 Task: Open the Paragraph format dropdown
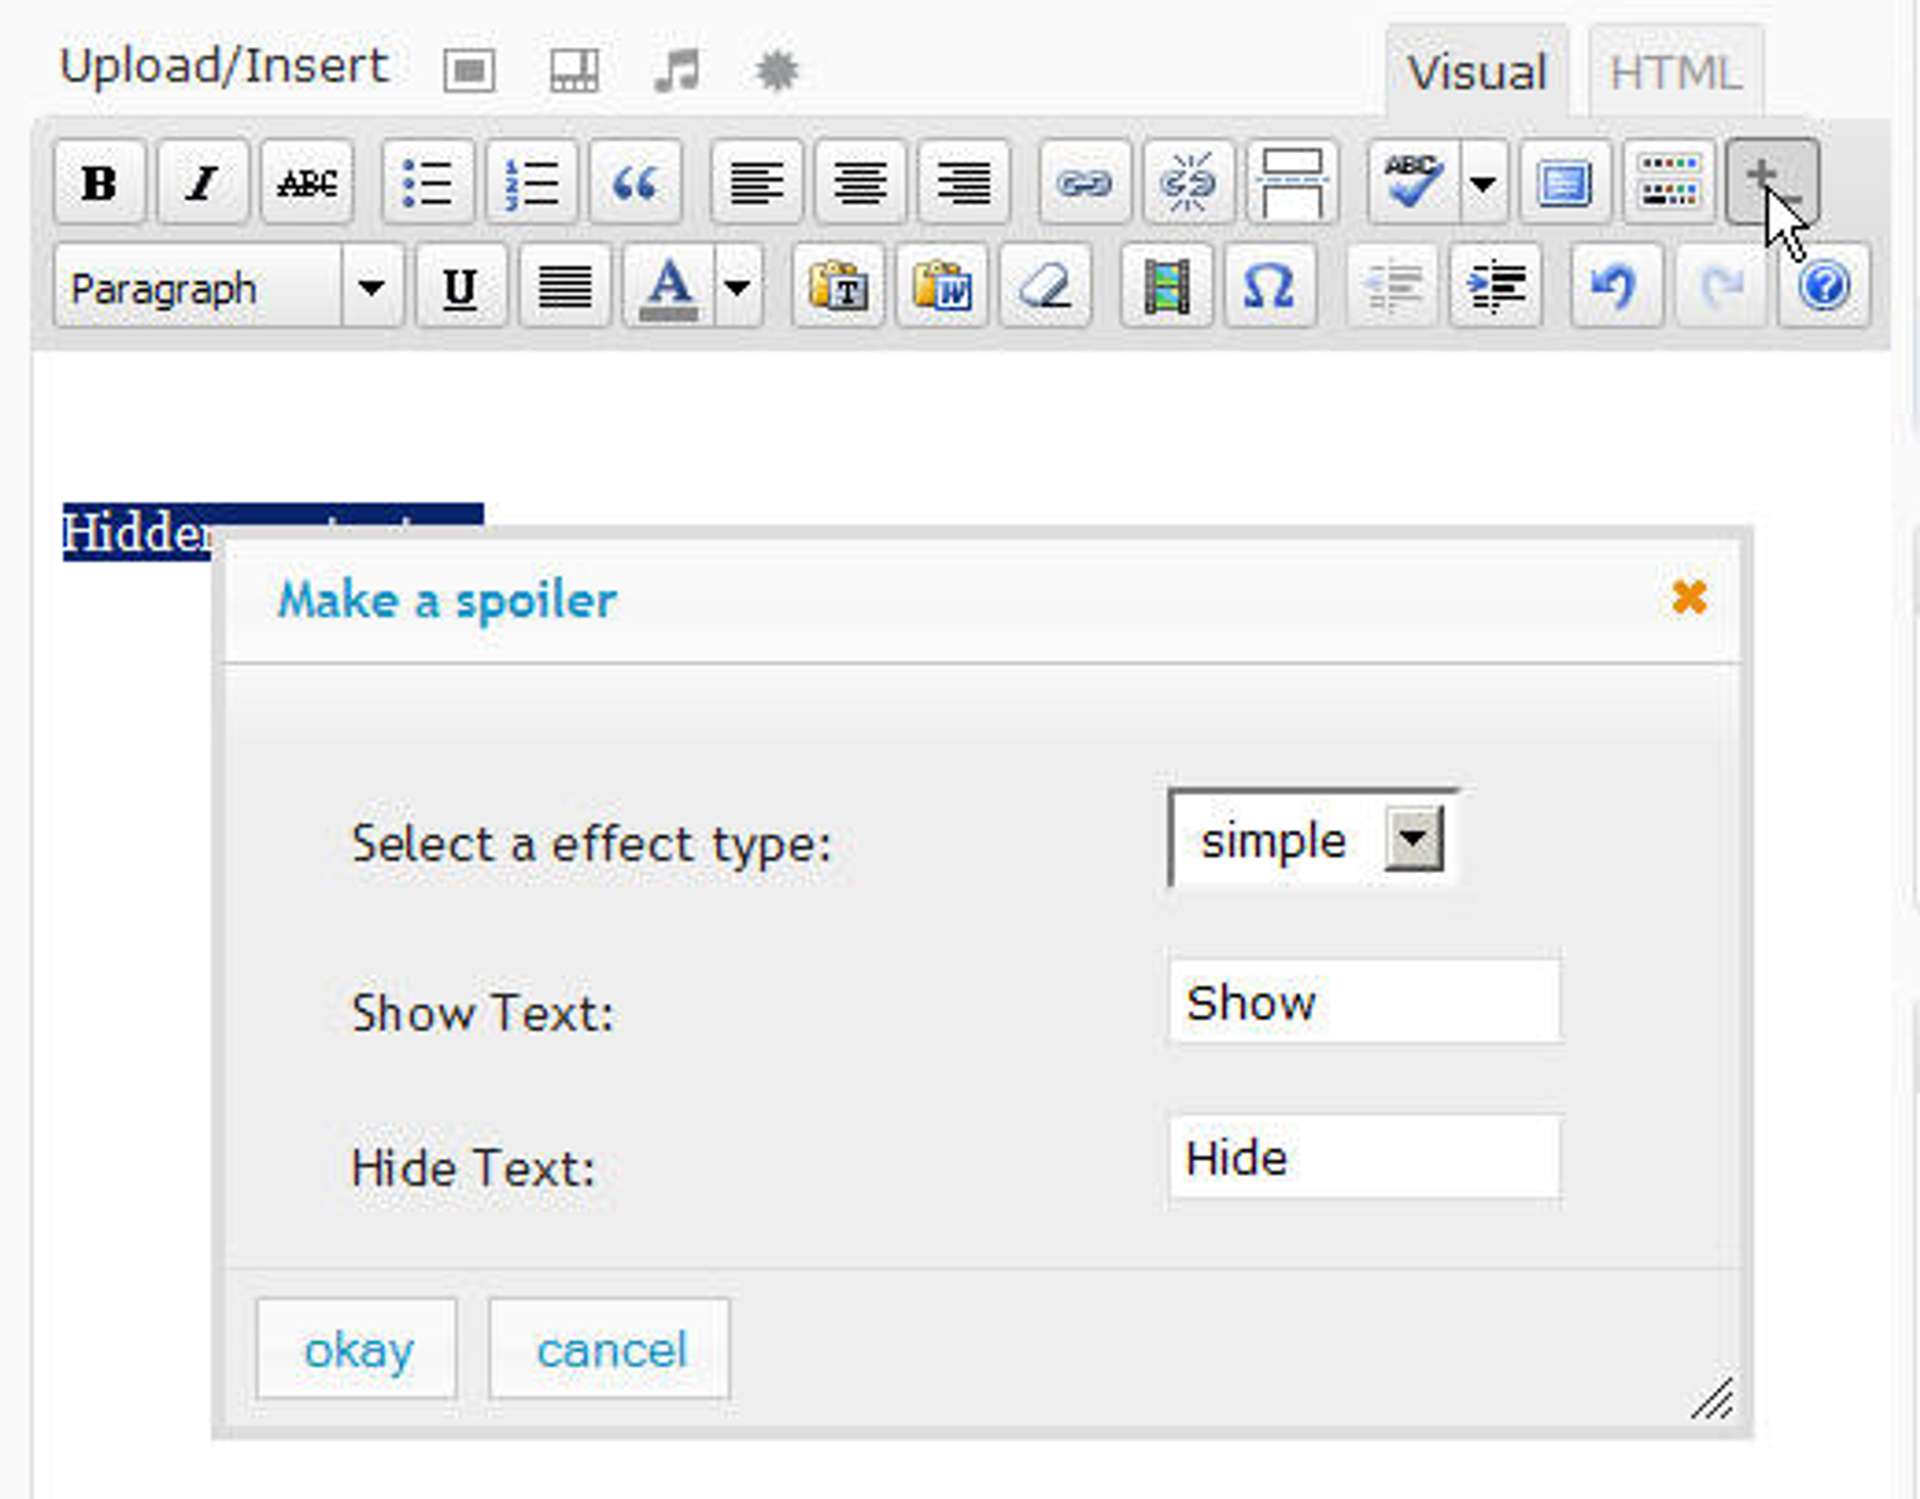[371, 288]
